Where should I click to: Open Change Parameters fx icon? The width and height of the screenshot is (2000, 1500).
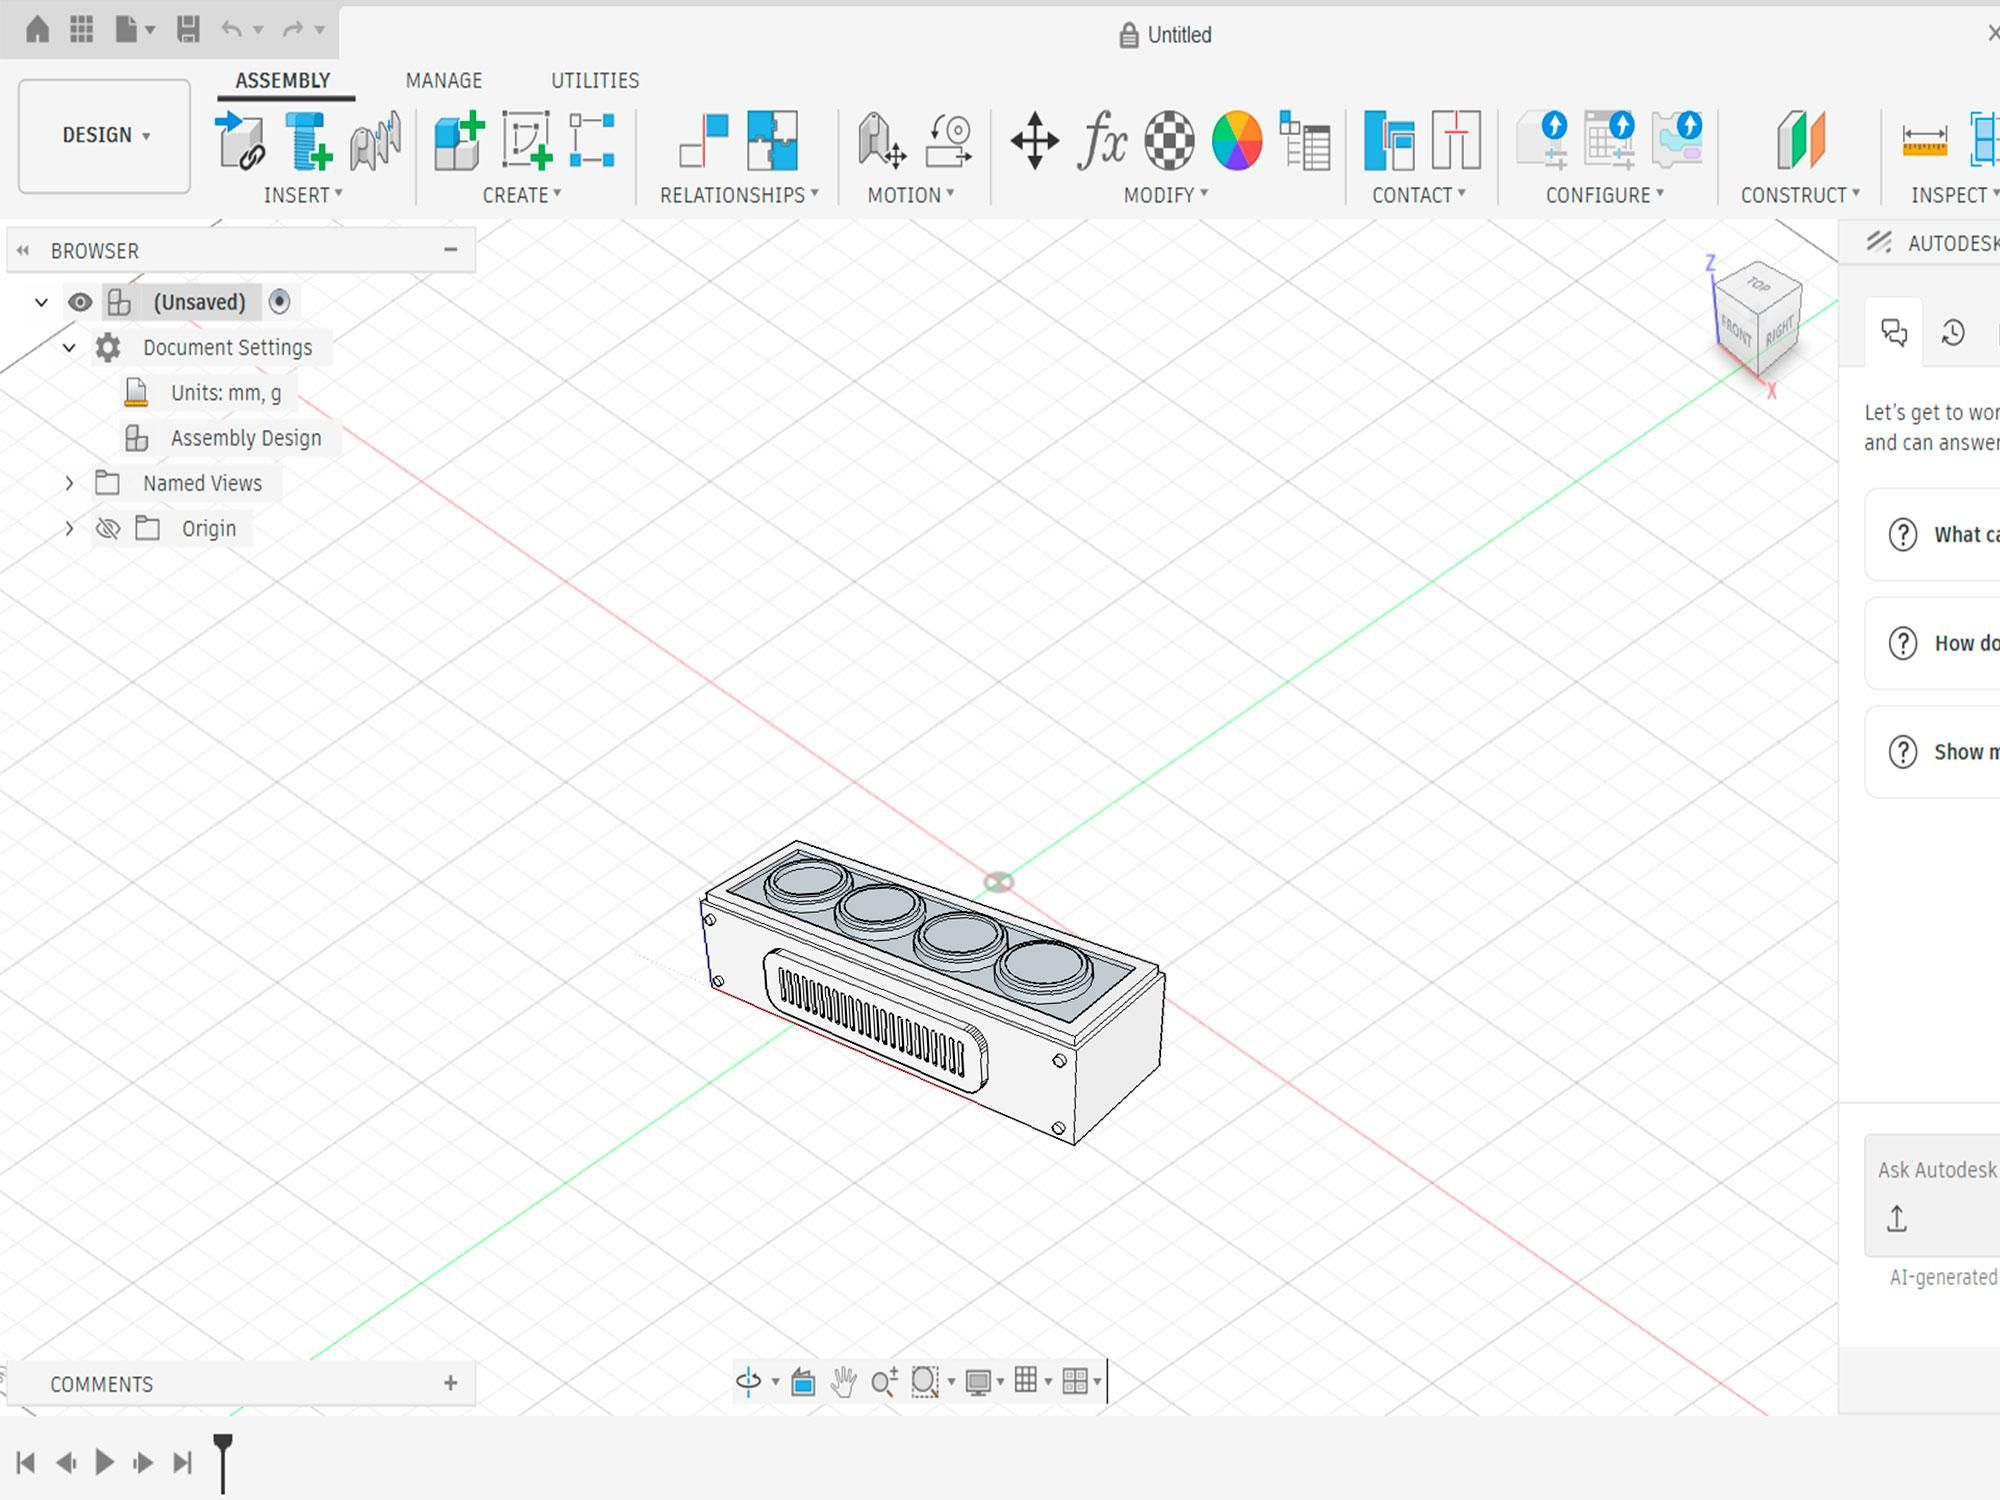[1102, 140]
